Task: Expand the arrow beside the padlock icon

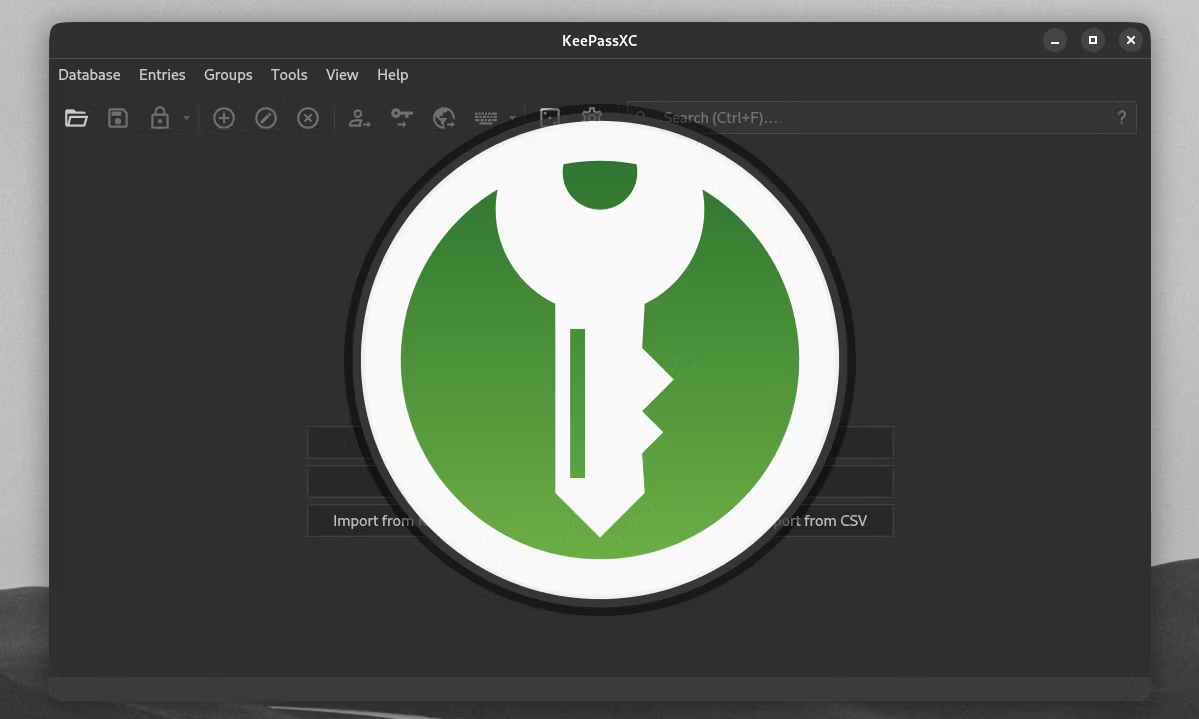Action: (x=186, y=118)
